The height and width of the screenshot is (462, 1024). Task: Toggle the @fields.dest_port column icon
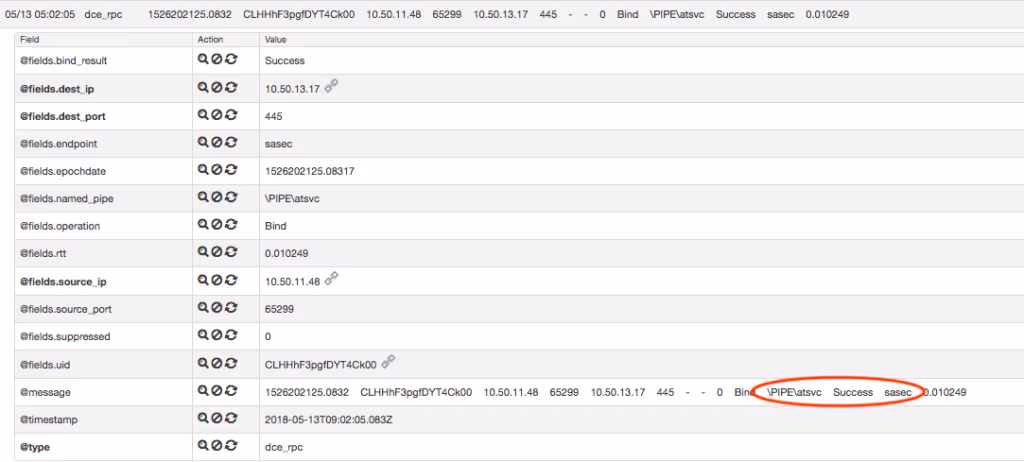point(231,114)
